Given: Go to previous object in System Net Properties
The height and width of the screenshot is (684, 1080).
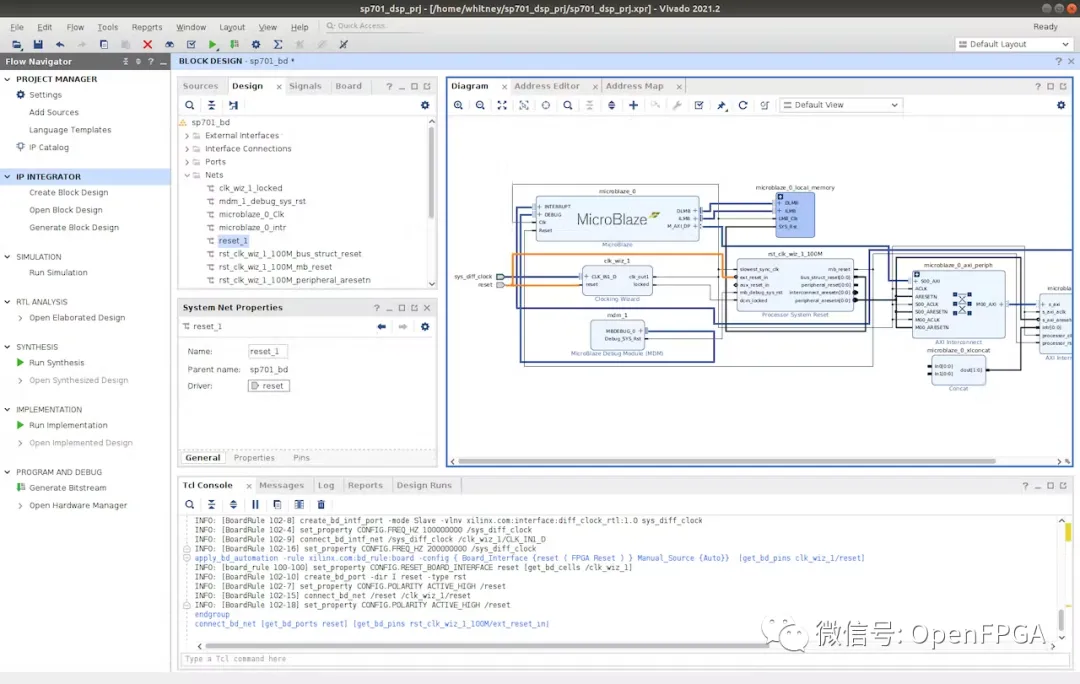Looking at the screenshot, I should click(x=382, y=327).
